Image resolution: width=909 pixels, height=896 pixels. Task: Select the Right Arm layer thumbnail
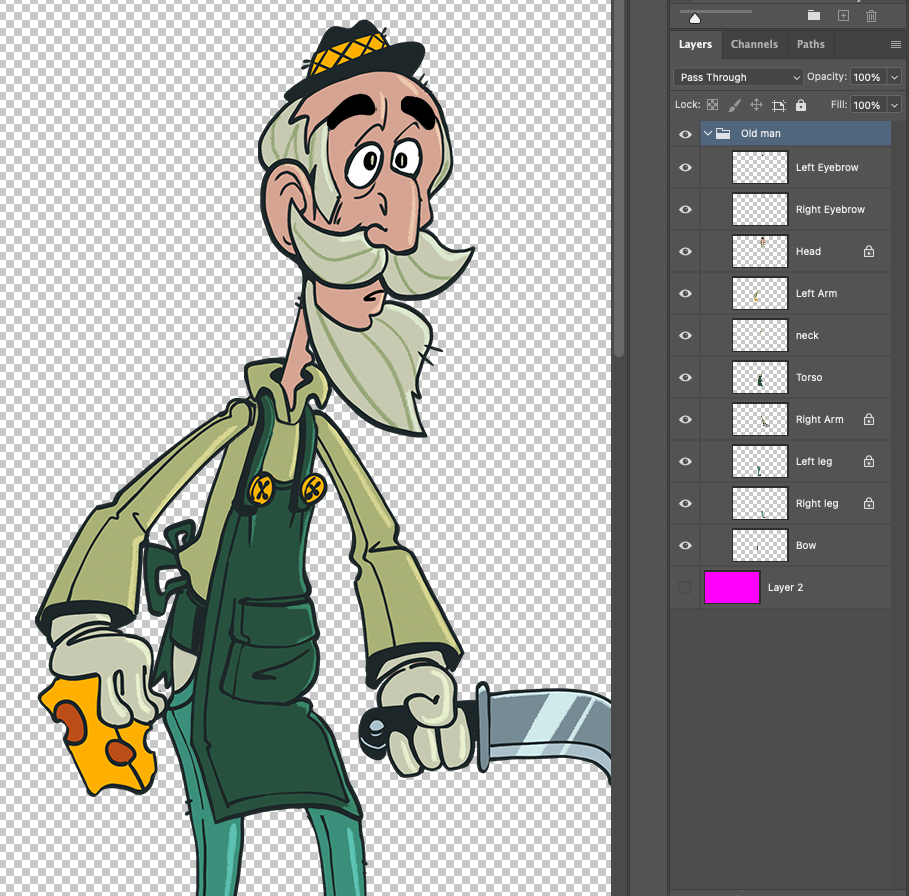coord(760,419)
